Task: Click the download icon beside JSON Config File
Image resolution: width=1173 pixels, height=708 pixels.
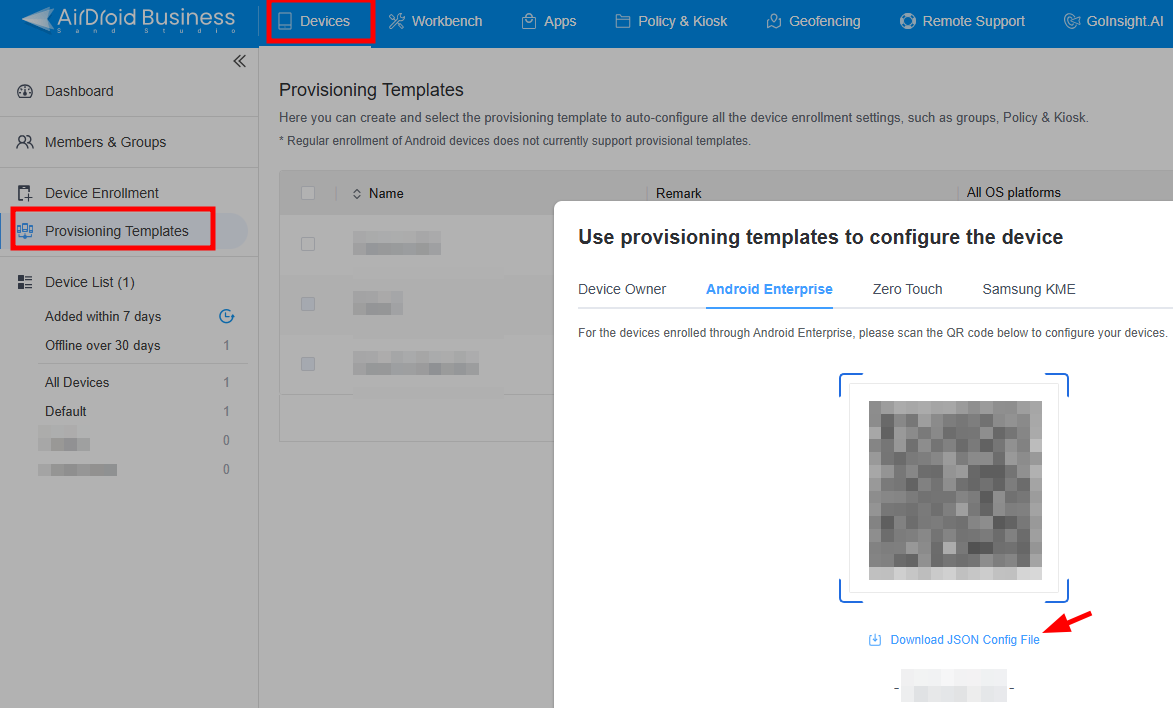Action: pos(875,640)
